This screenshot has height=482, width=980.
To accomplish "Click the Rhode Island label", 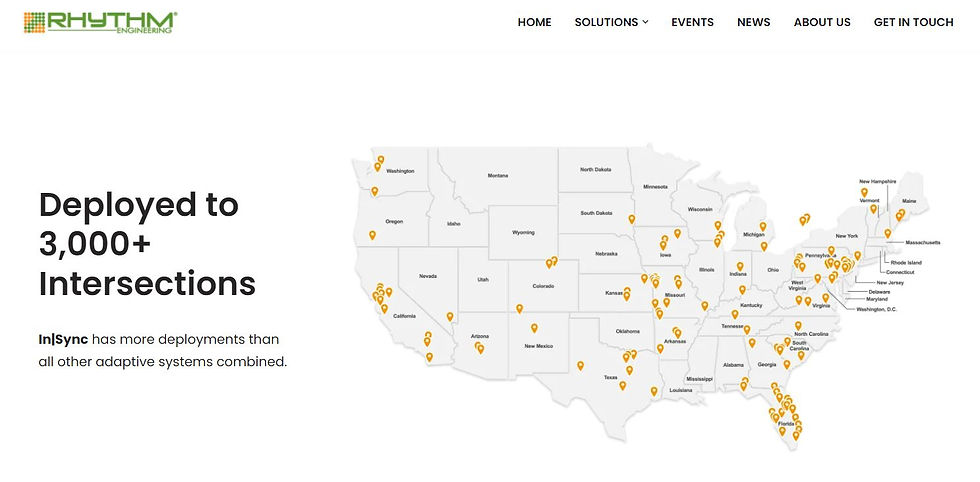I will coord(906,263).
